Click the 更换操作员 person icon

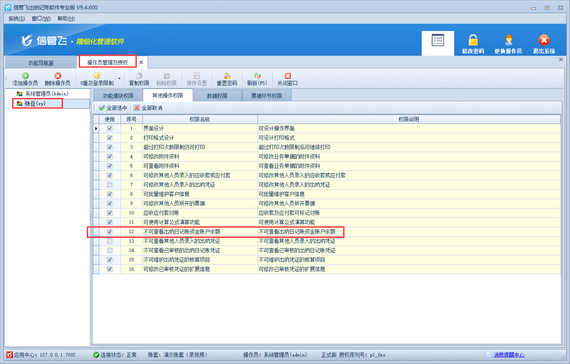pyautogui.click(x=508, y=40)
